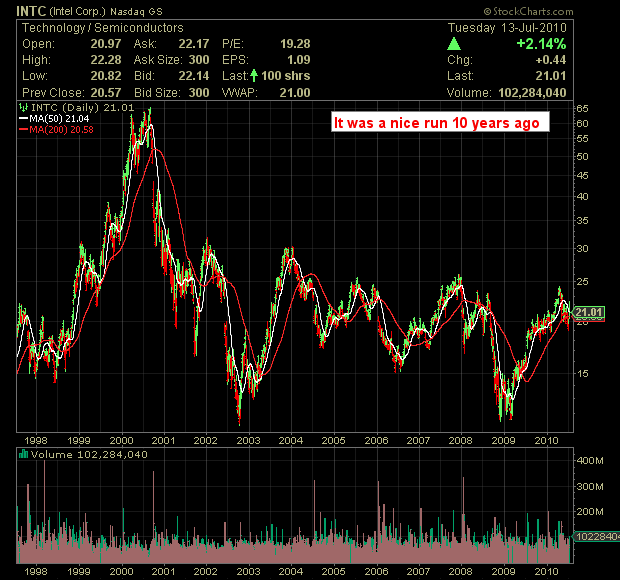Select the Chg value +0.44
The height and width of the screenshot is (580, 620).
pos(551,60)
